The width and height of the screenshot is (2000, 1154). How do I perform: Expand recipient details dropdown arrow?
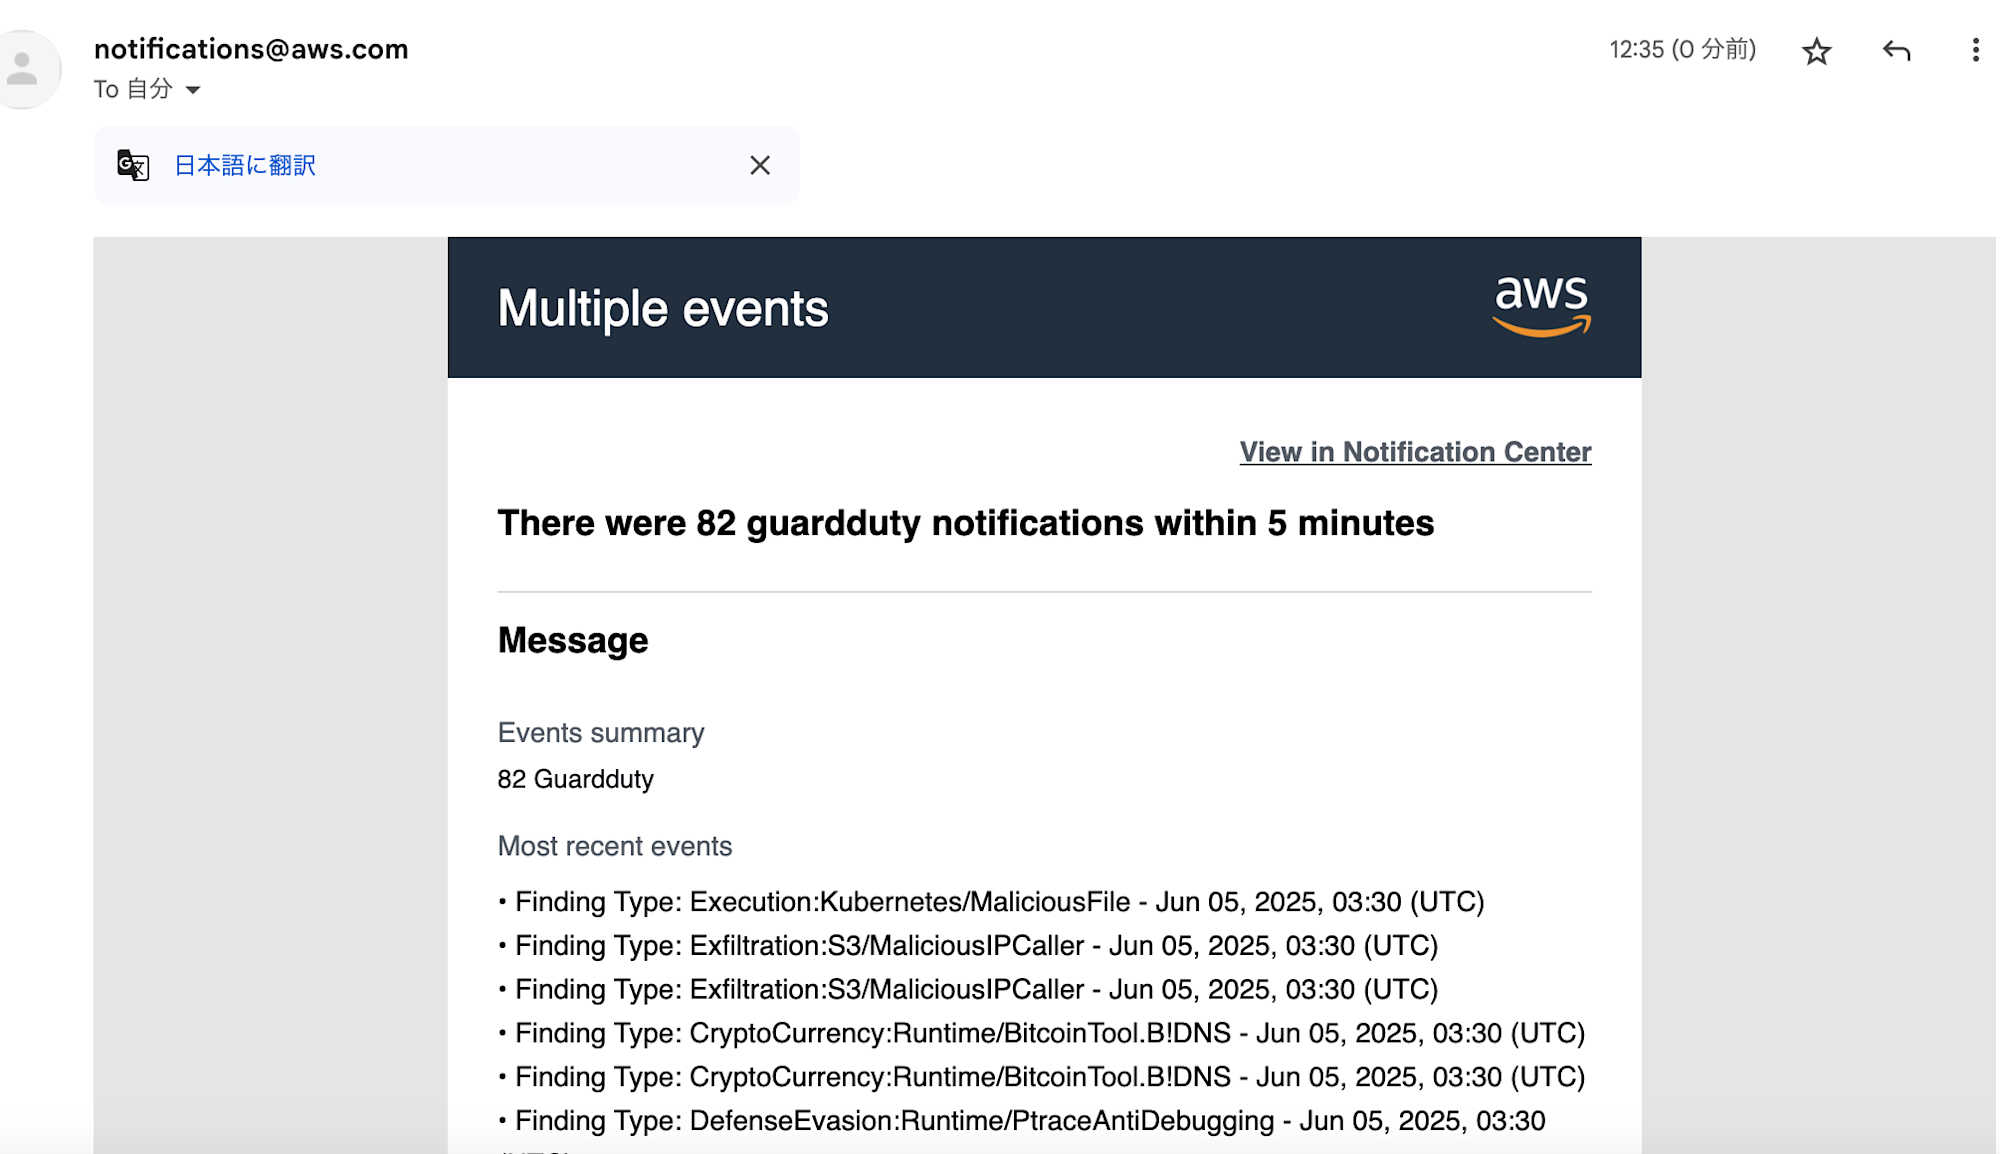click(x=193, y=90)
